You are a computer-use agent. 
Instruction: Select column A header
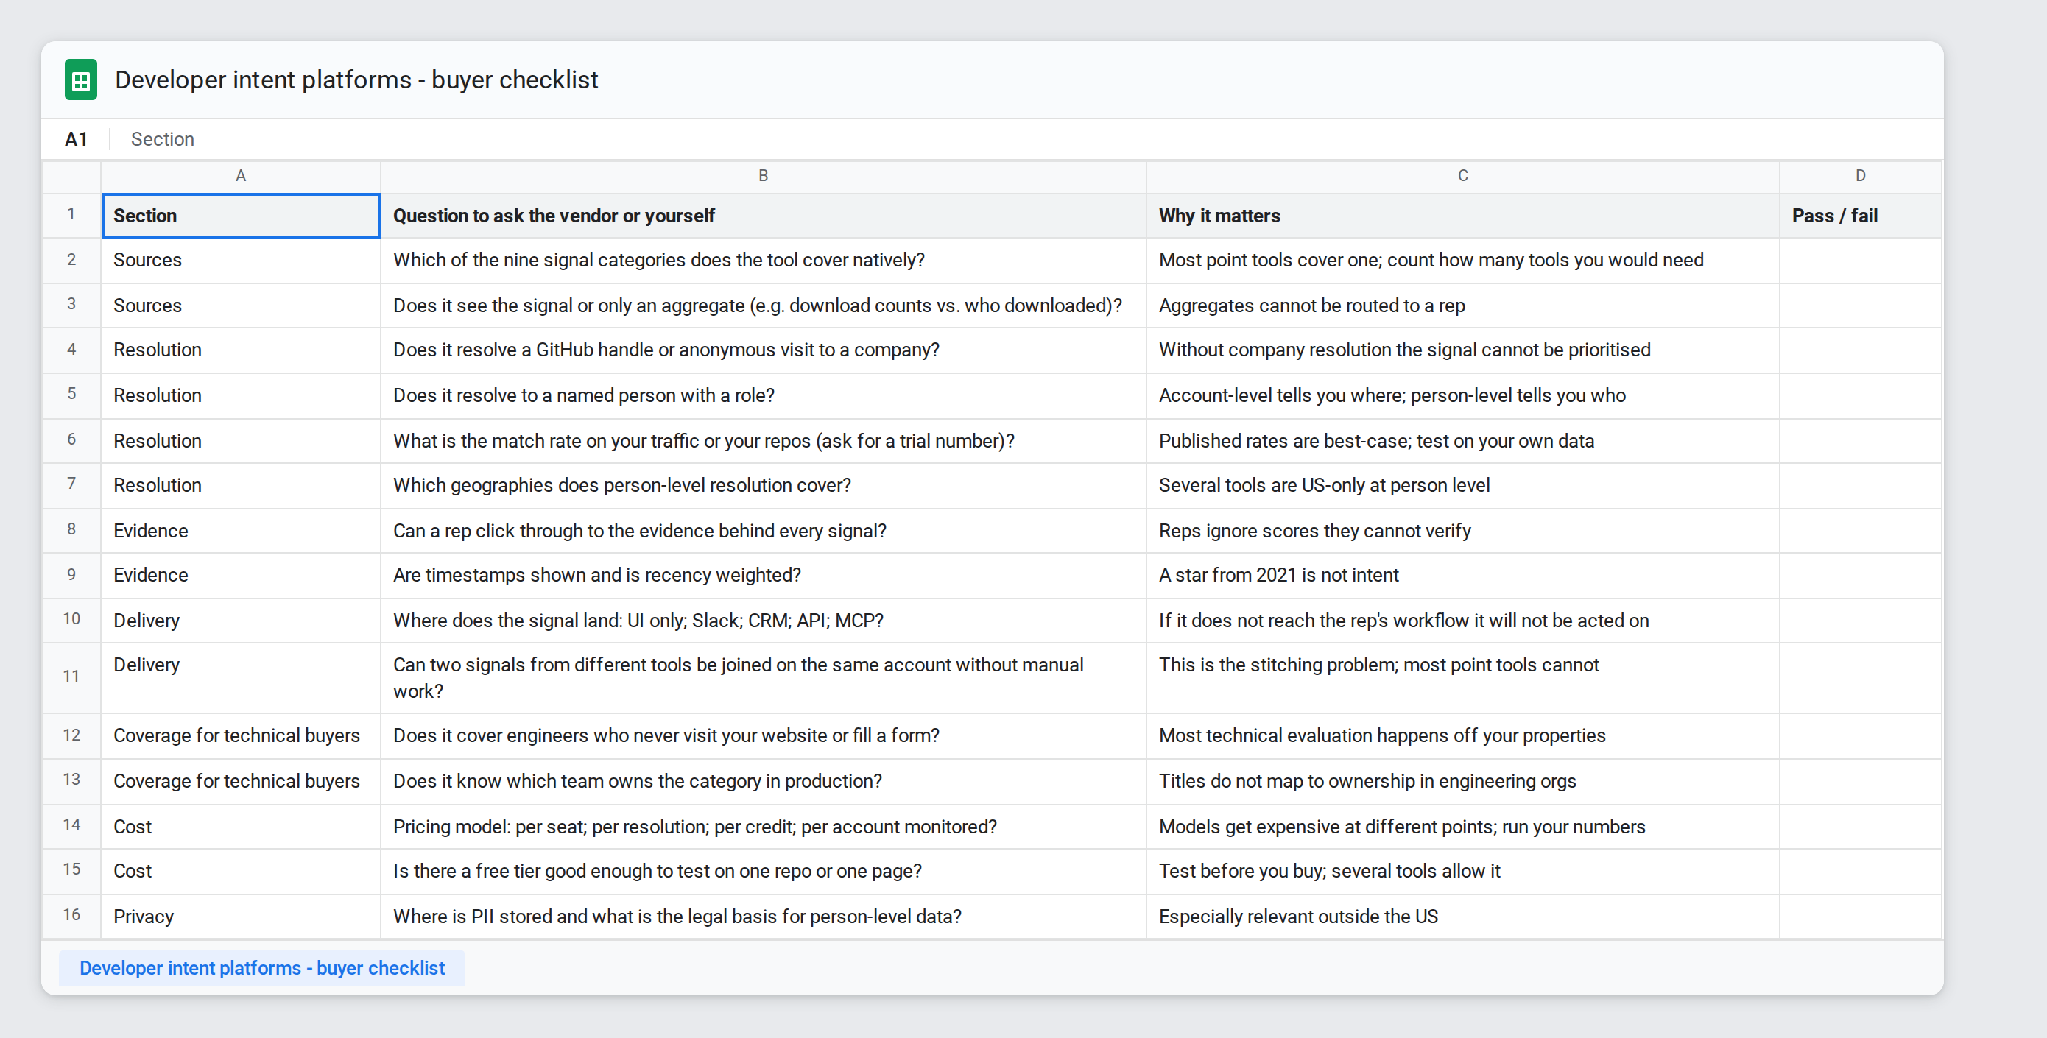[x=241, y=176]
